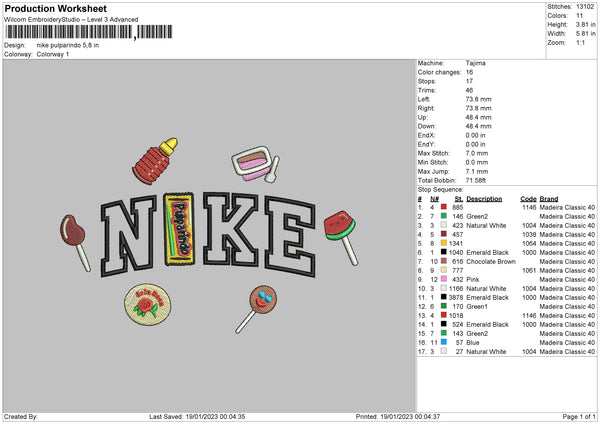
Task: Select the yellow swatch in stop row 5
Action: pos(443,243)
